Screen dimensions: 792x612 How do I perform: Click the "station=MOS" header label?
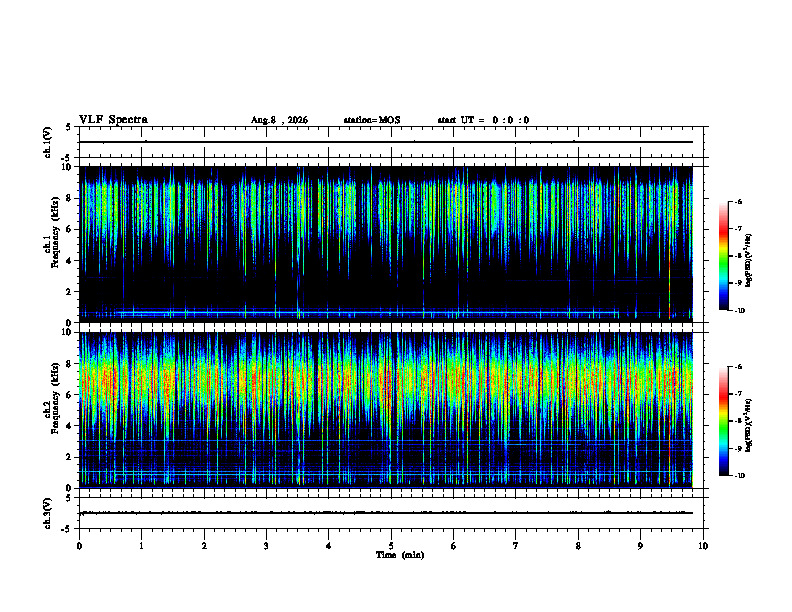pos(372,120)
